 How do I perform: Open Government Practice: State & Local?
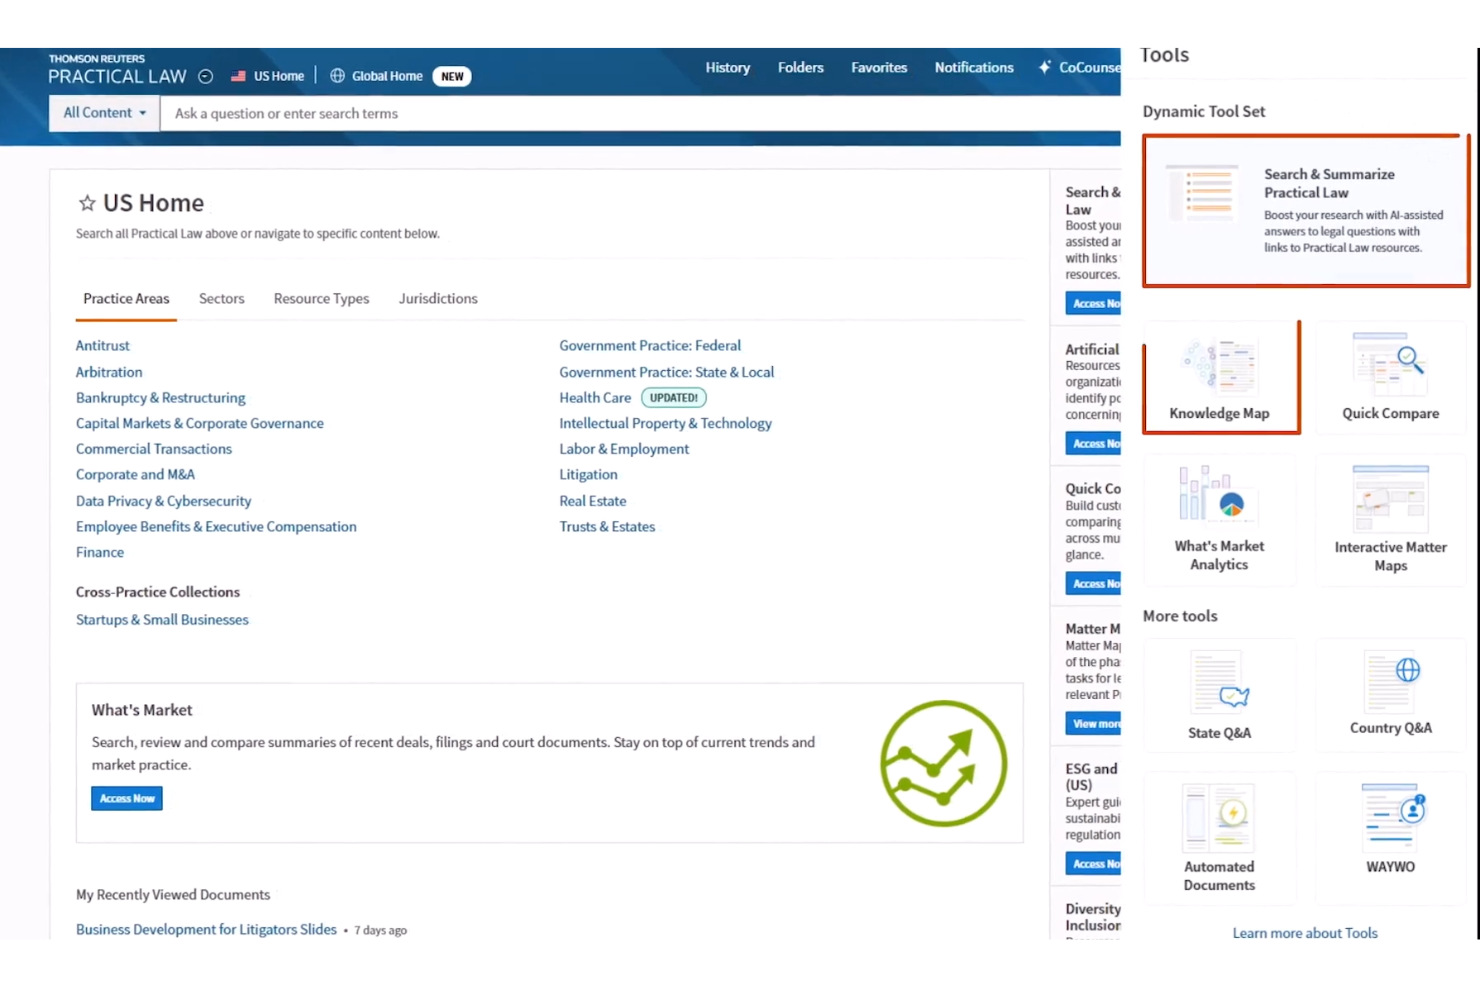coord(666,372)
